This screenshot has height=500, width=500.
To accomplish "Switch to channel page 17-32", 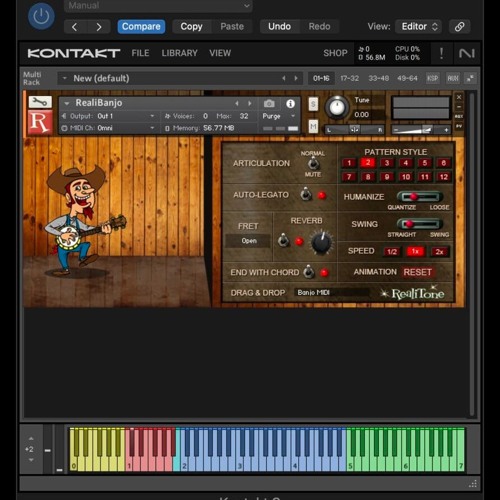I will tap(349, 78).
